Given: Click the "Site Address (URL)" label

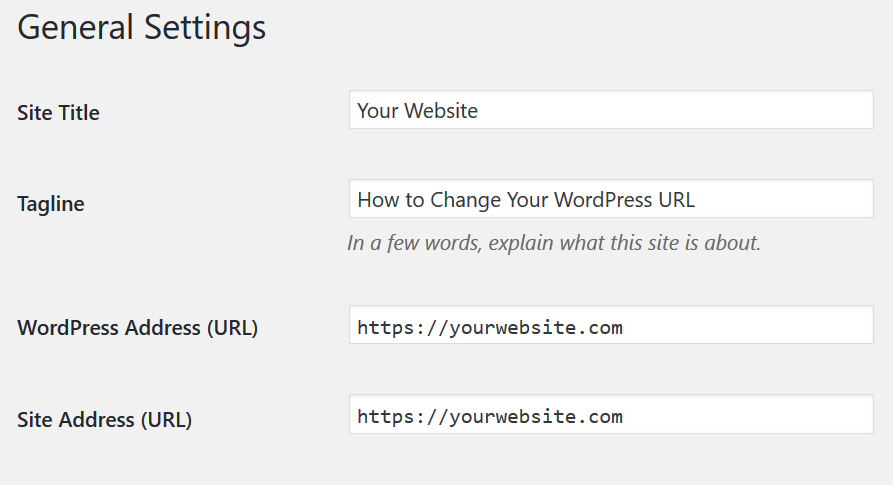Looking at the screenshot, I should tap(104, 420).
